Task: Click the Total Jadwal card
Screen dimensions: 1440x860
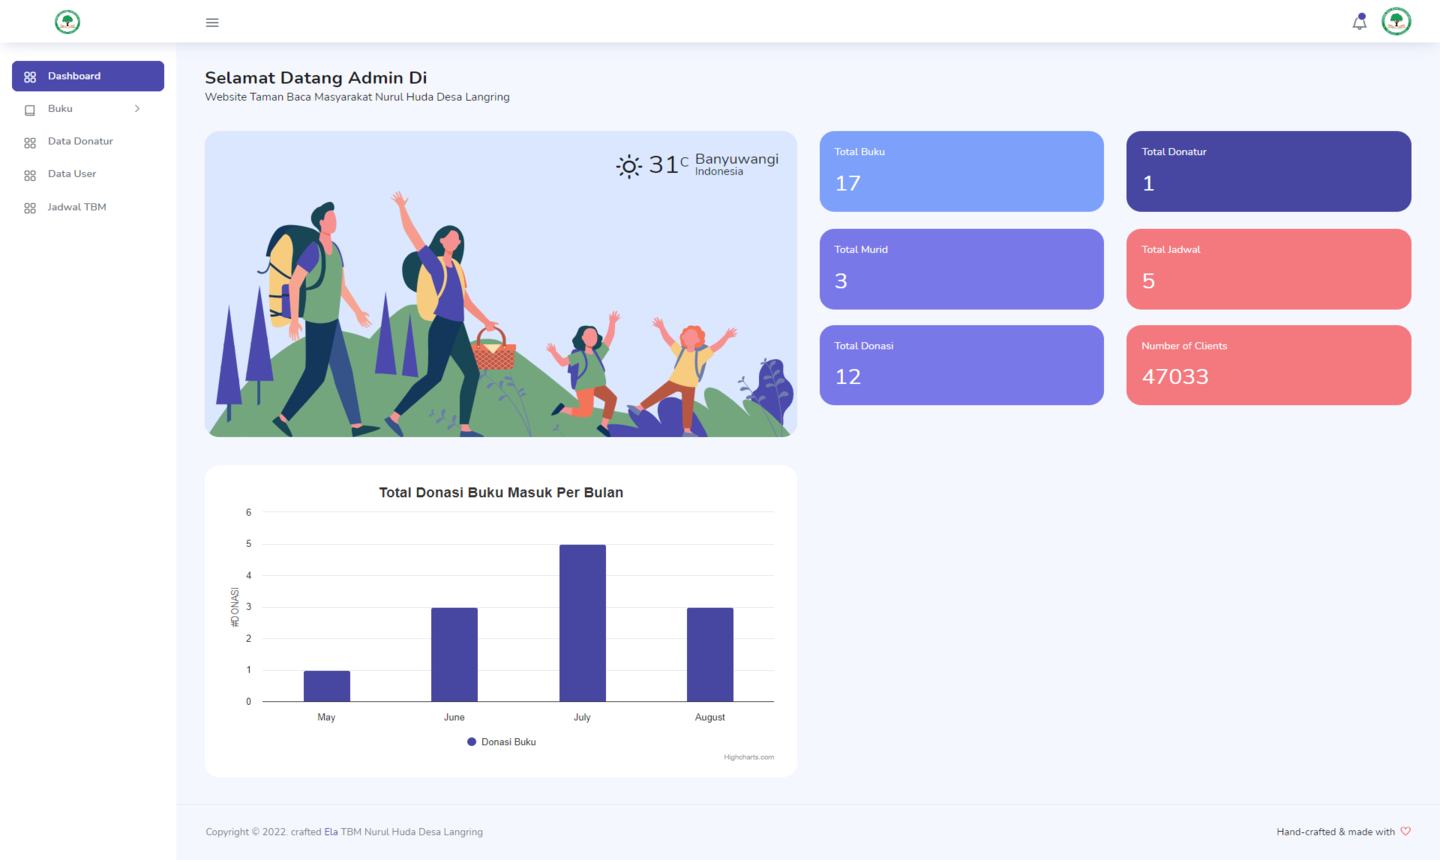Action: [x=1268, y=269]
